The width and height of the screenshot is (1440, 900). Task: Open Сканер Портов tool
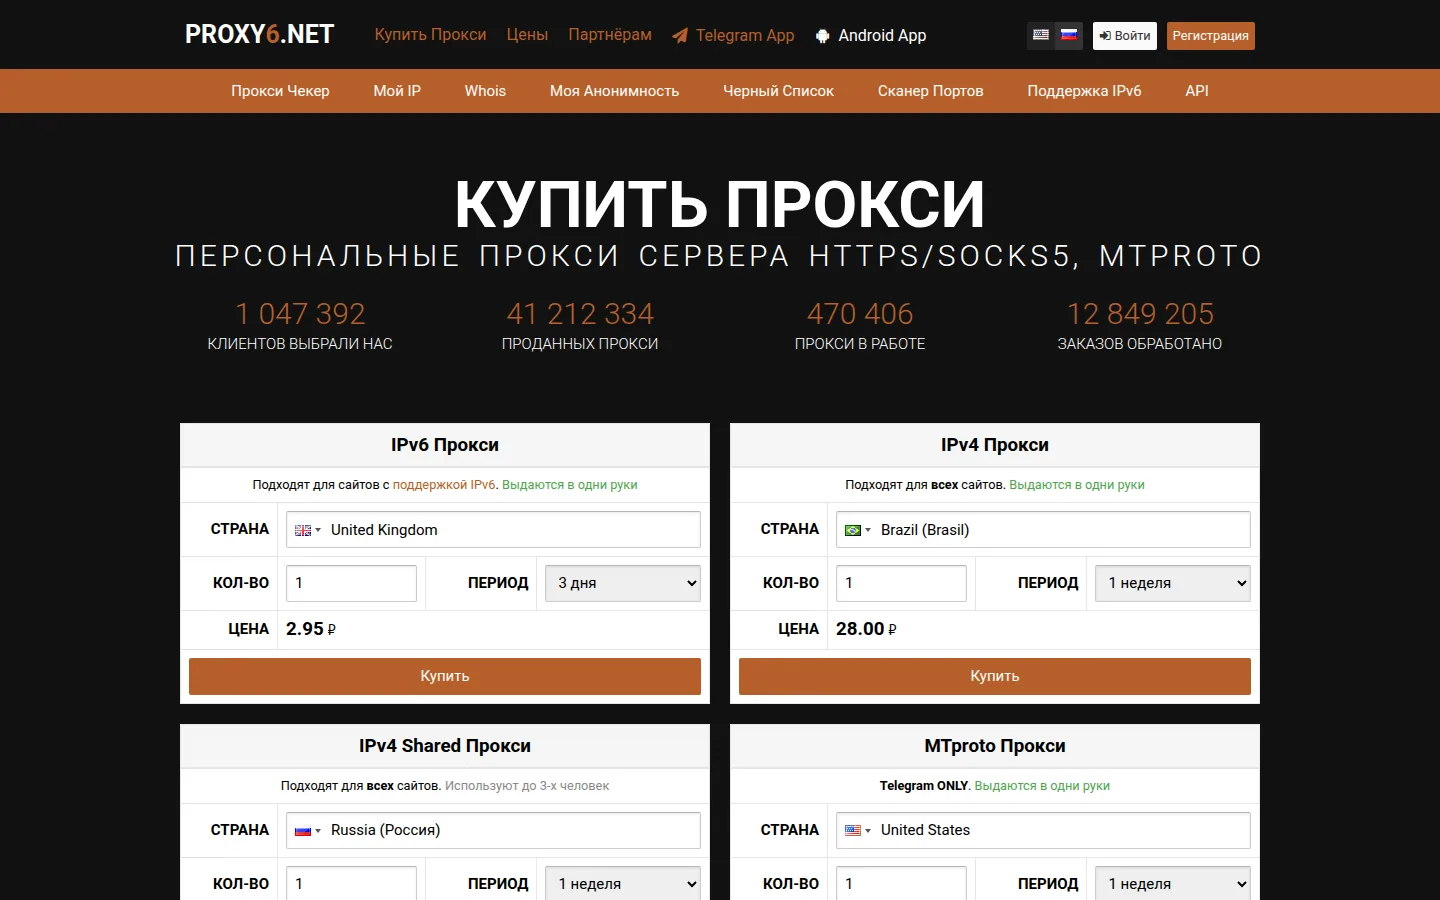[930, 91]
